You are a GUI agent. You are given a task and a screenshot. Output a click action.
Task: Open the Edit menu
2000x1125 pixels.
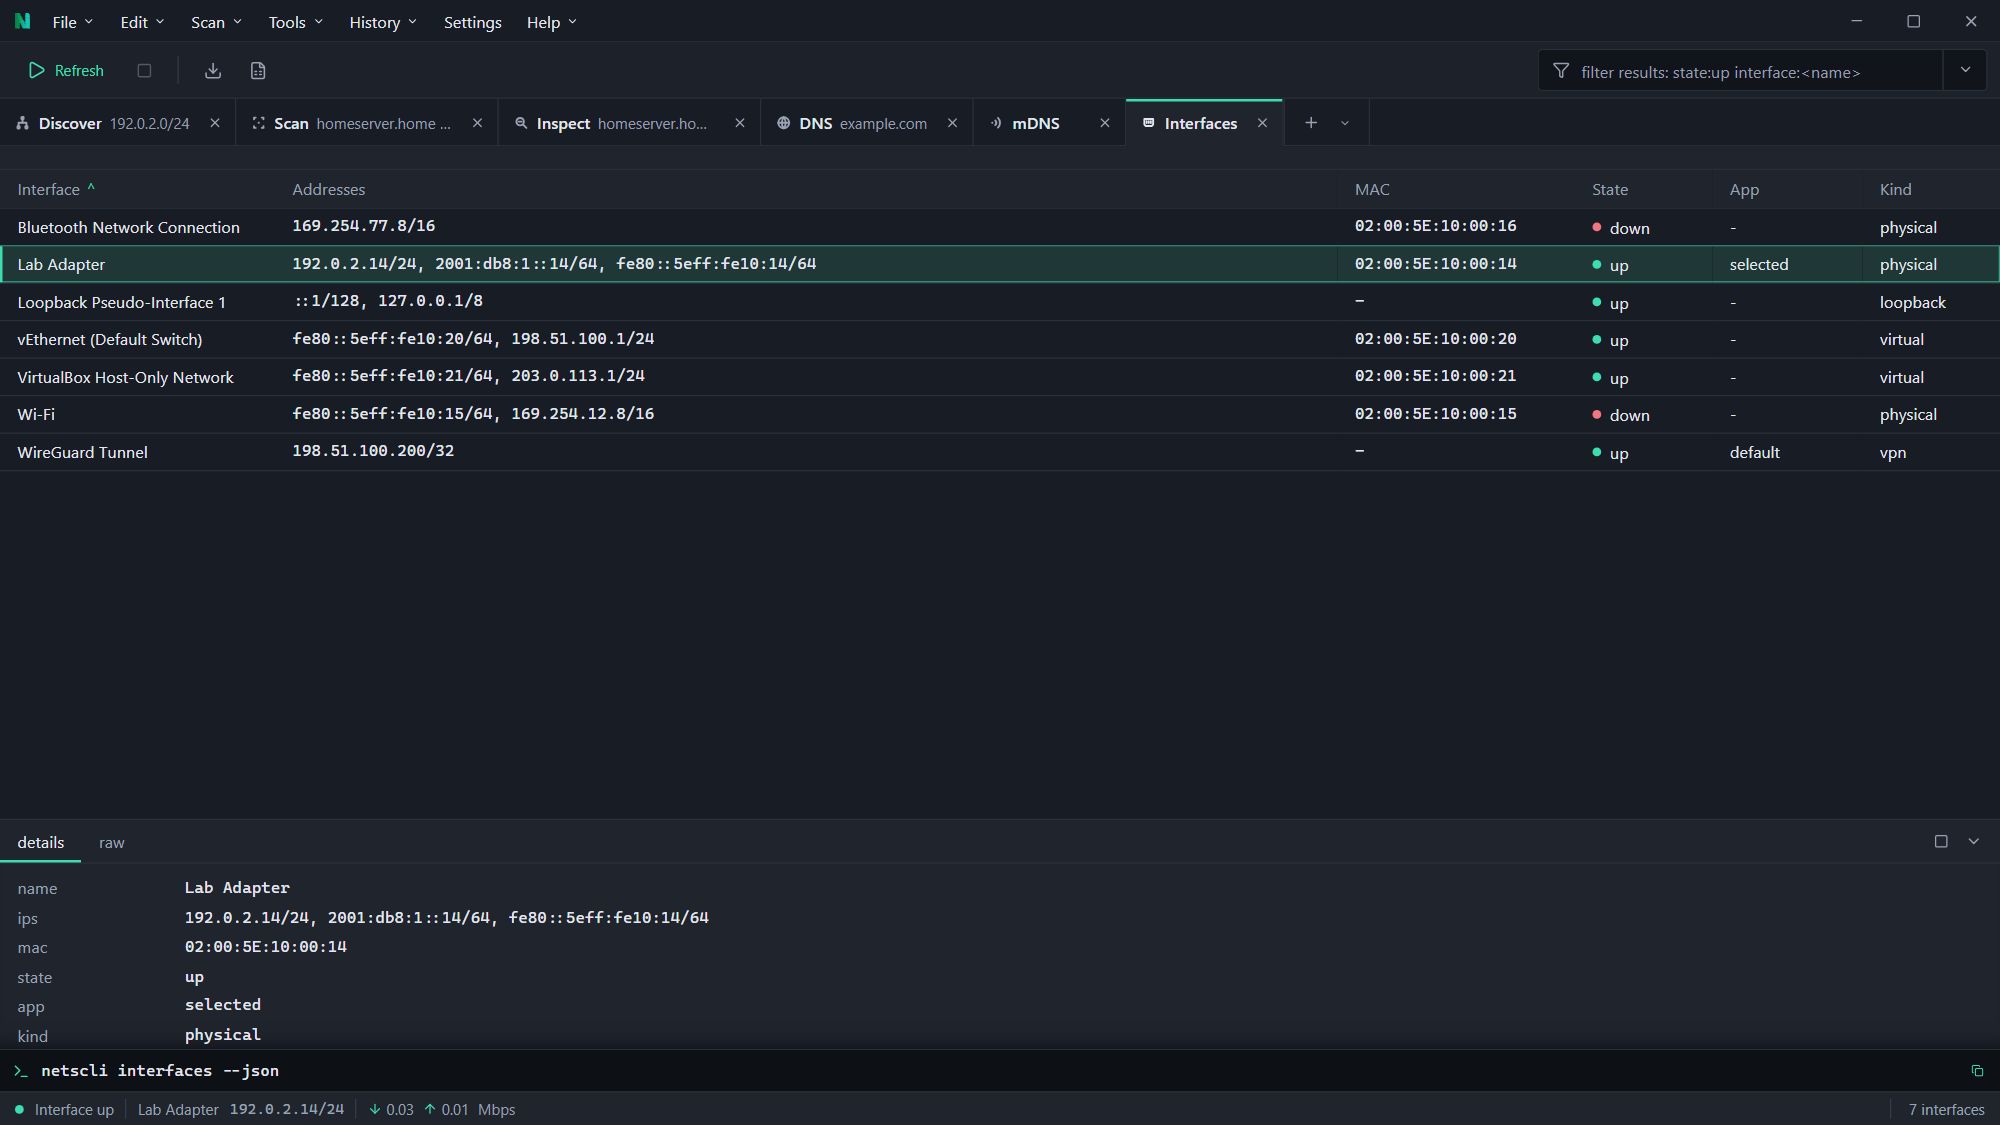coord(142,22)
